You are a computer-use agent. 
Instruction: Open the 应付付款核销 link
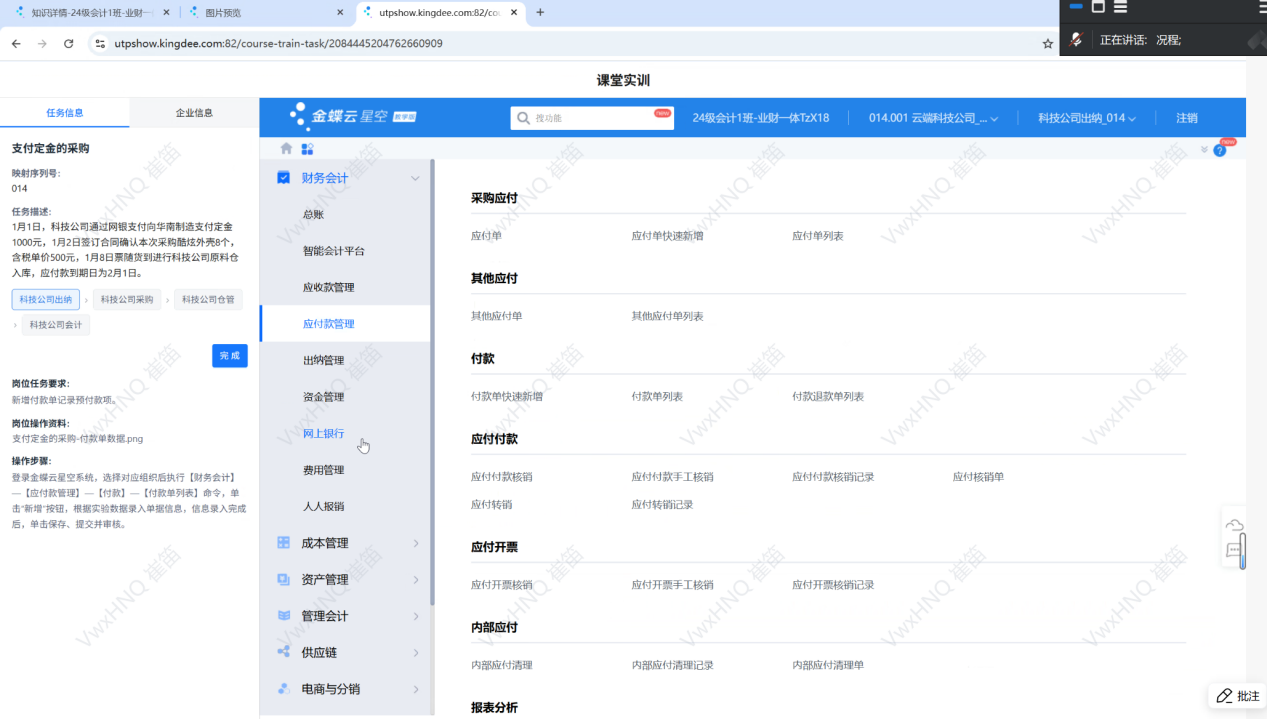coord(502,477)
